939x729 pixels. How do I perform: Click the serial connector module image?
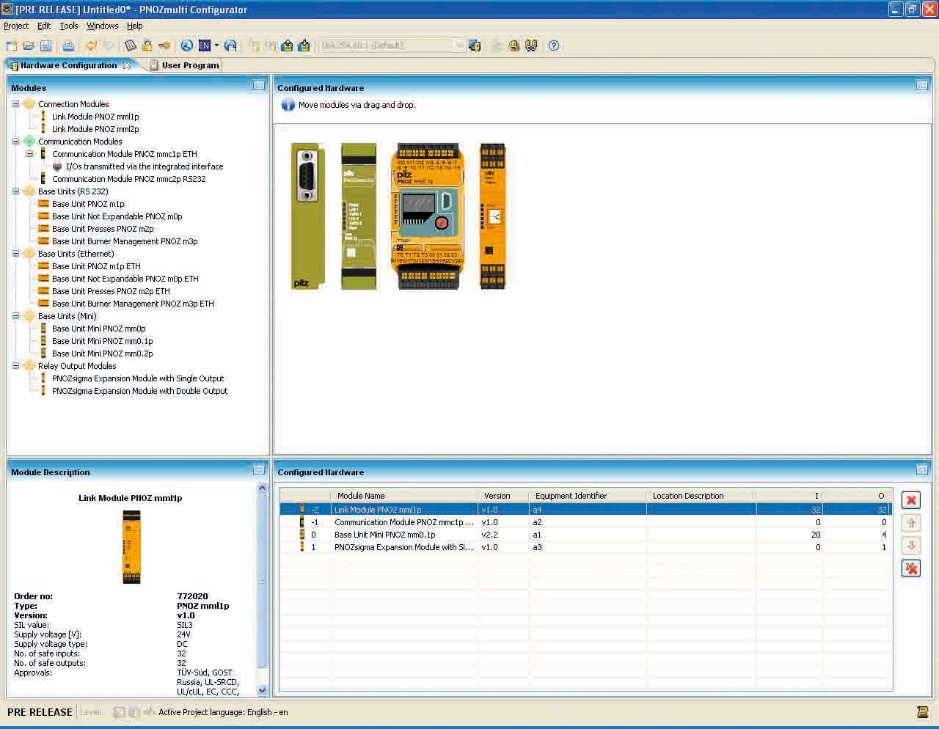coord(308,216)
